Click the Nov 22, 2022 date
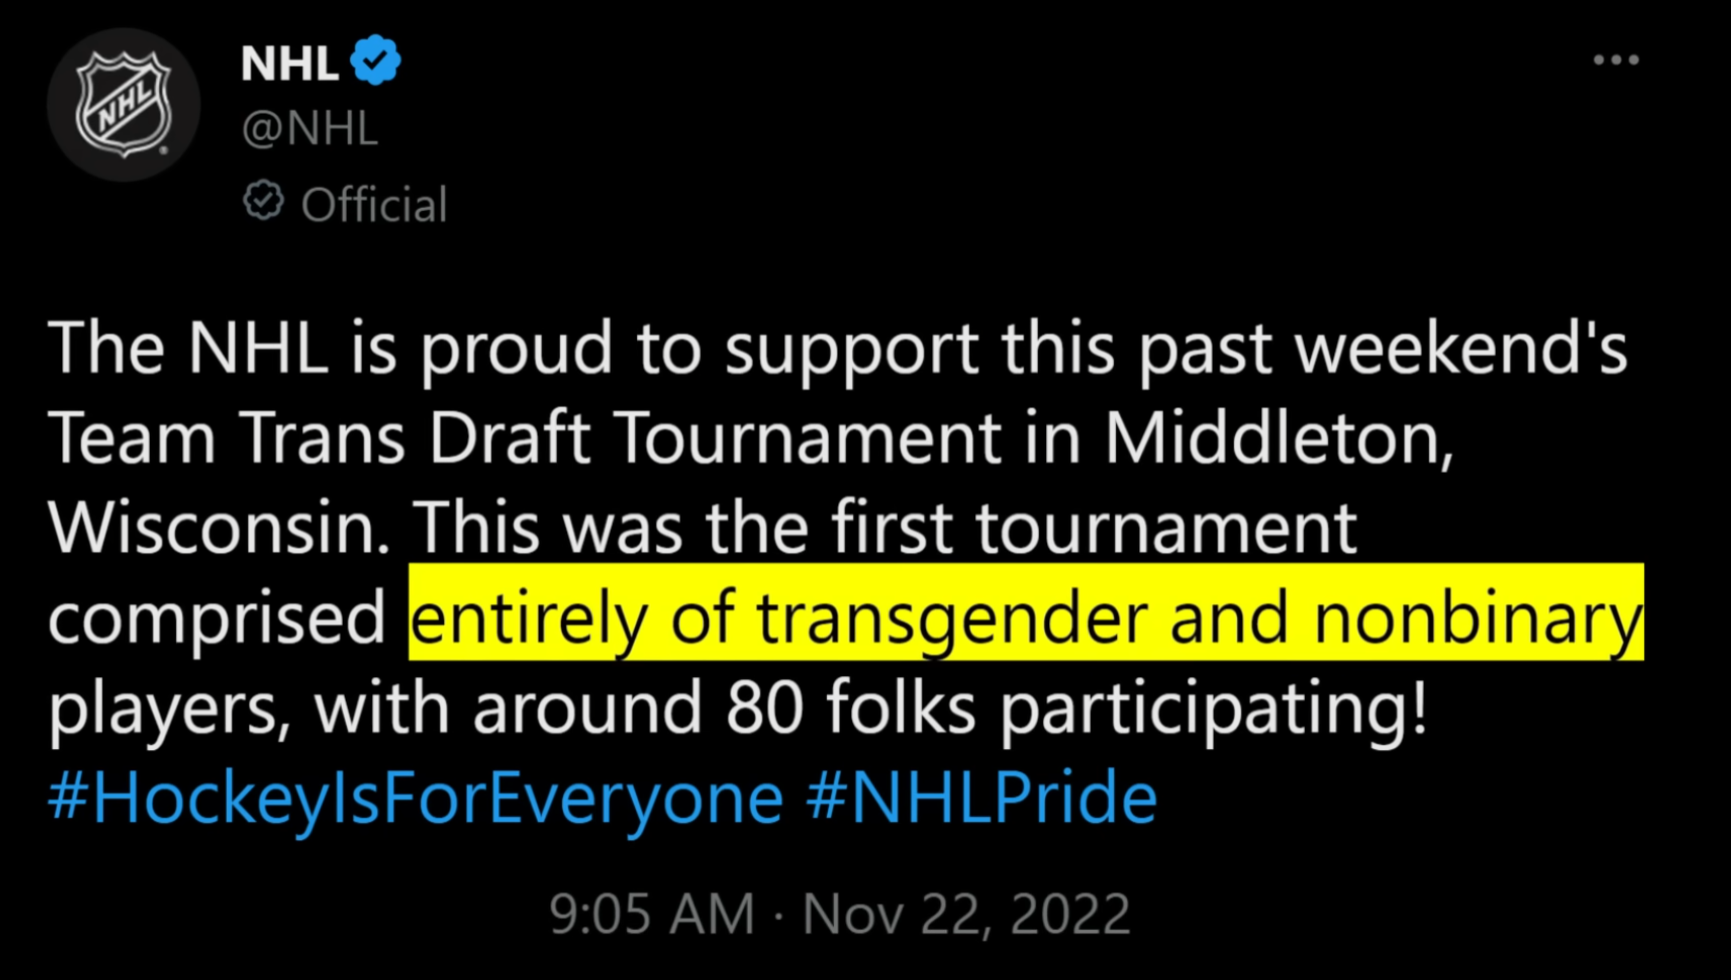The height and width of the screenshot is (980, 1731). (966, 914)
